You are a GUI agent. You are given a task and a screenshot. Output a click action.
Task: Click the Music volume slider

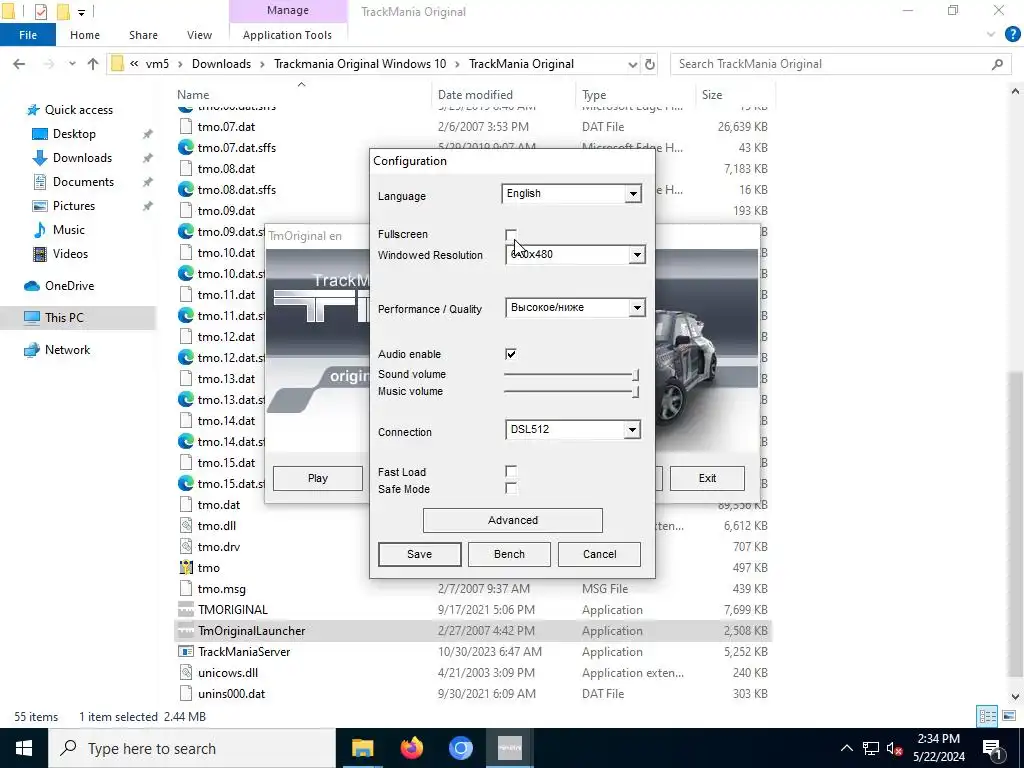571,392
